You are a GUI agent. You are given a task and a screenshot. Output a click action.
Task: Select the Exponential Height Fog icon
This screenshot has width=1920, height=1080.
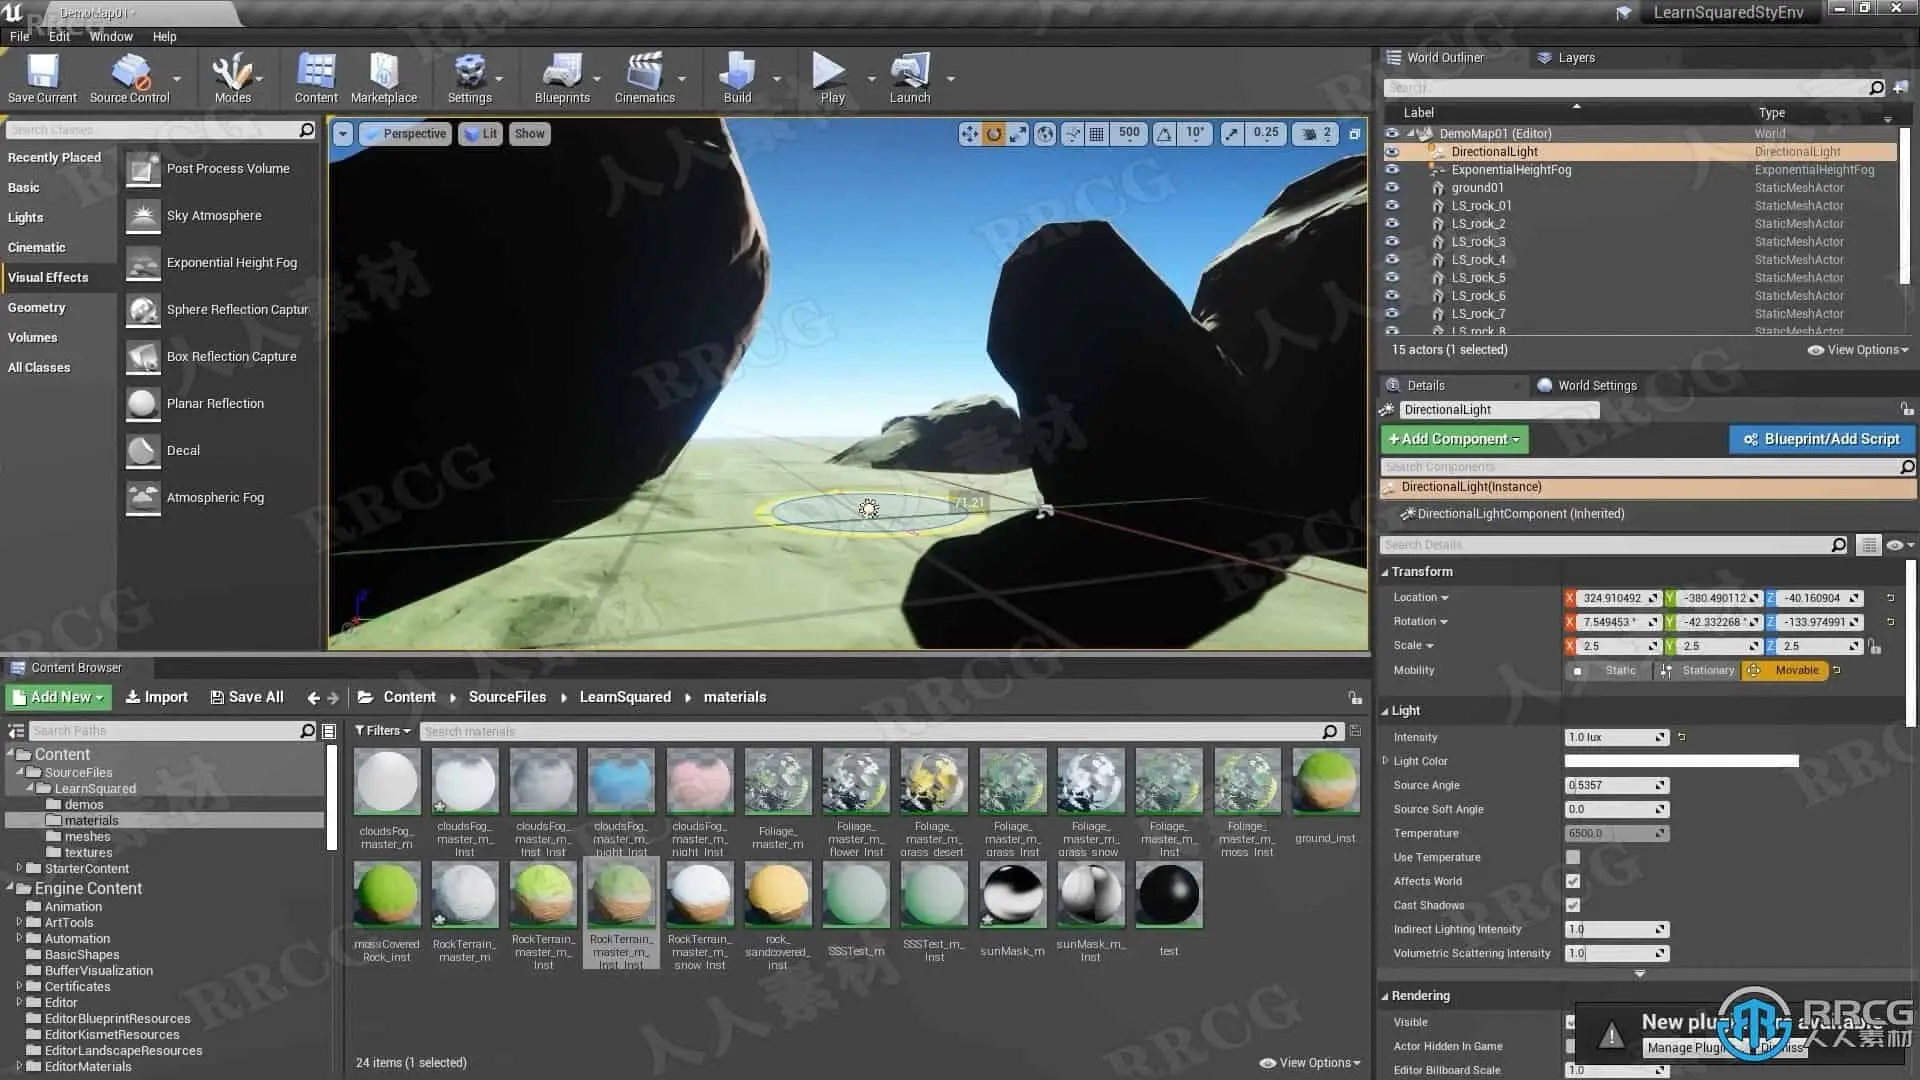(x=143, y=263)
